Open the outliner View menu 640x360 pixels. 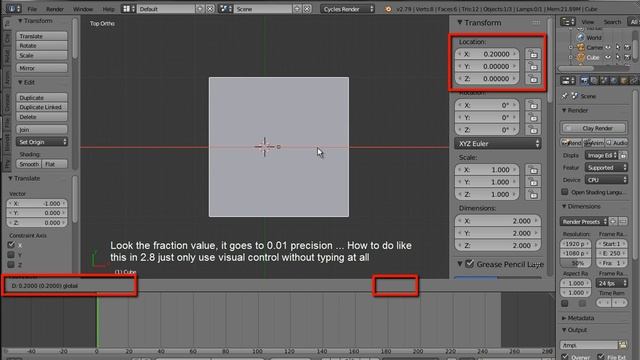click(587, 22)
